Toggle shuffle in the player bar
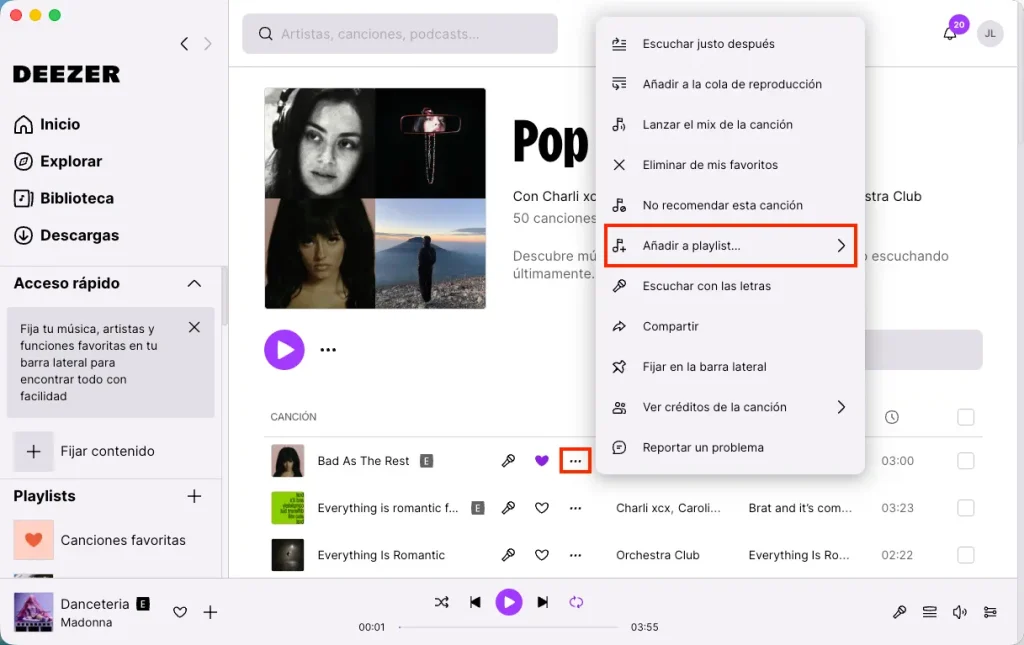This screenshot has width=1024, height=645. tap(441, 602)
